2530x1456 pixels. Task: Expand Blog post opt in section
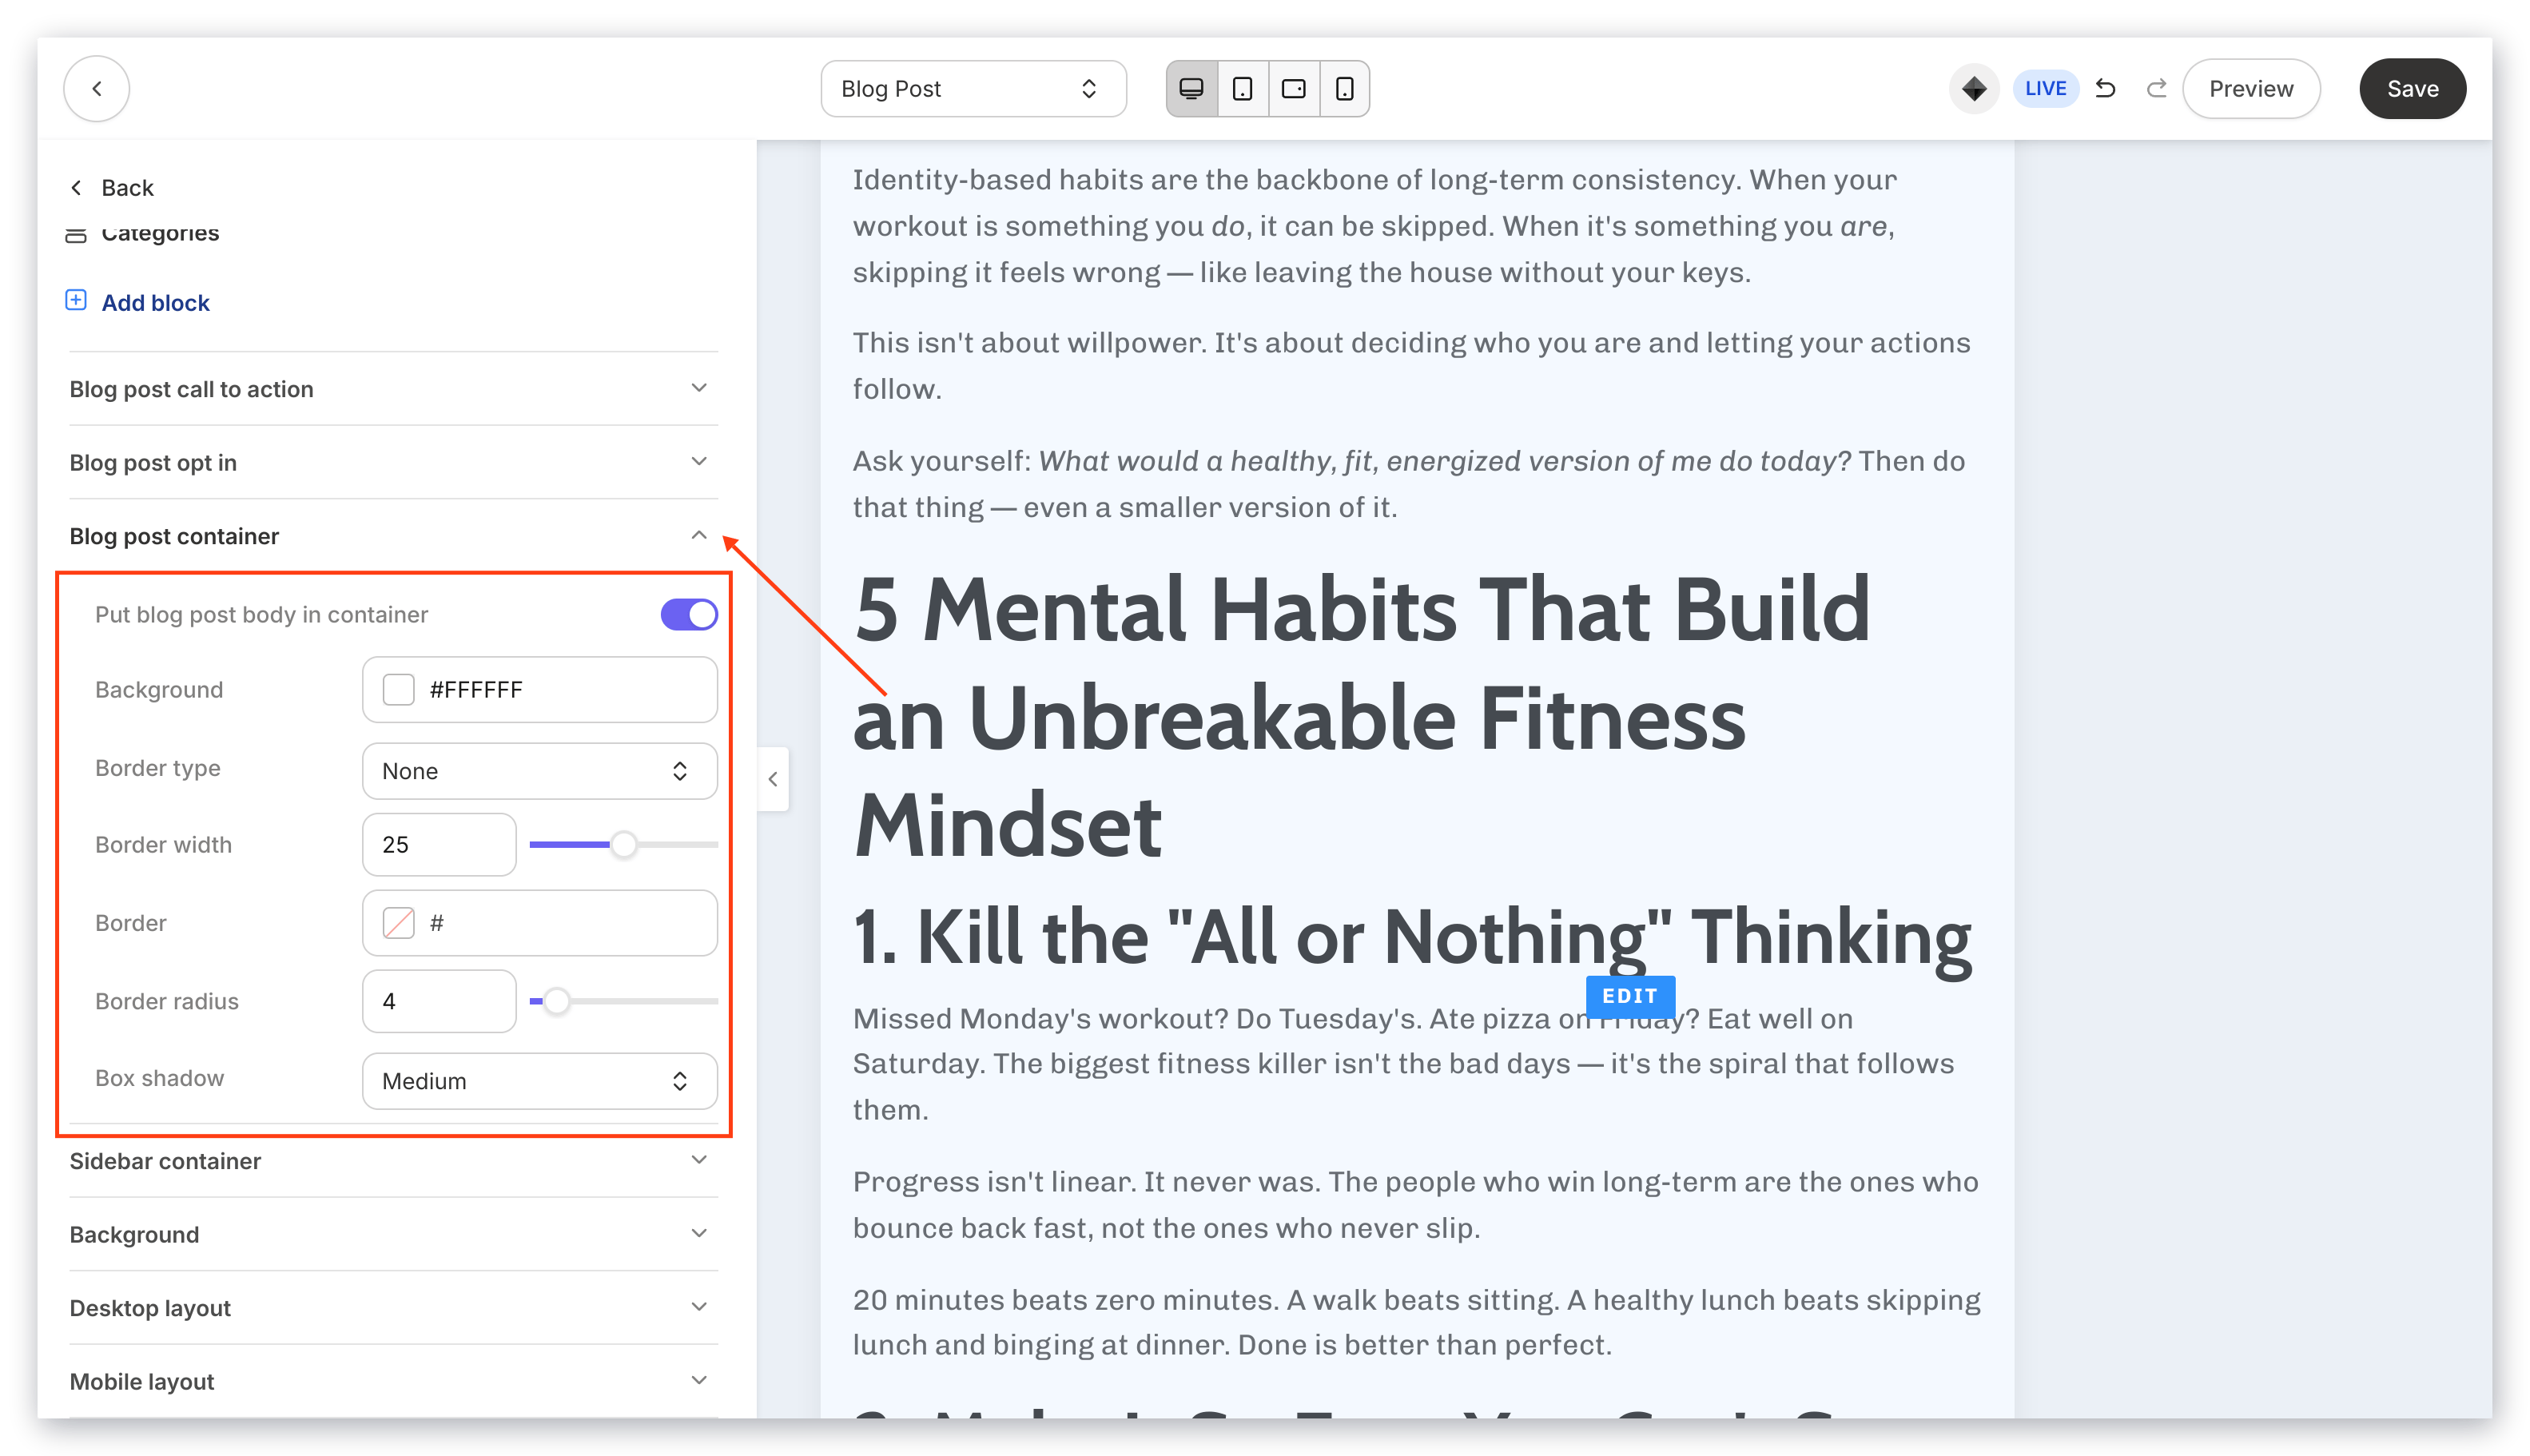point(393,462)
